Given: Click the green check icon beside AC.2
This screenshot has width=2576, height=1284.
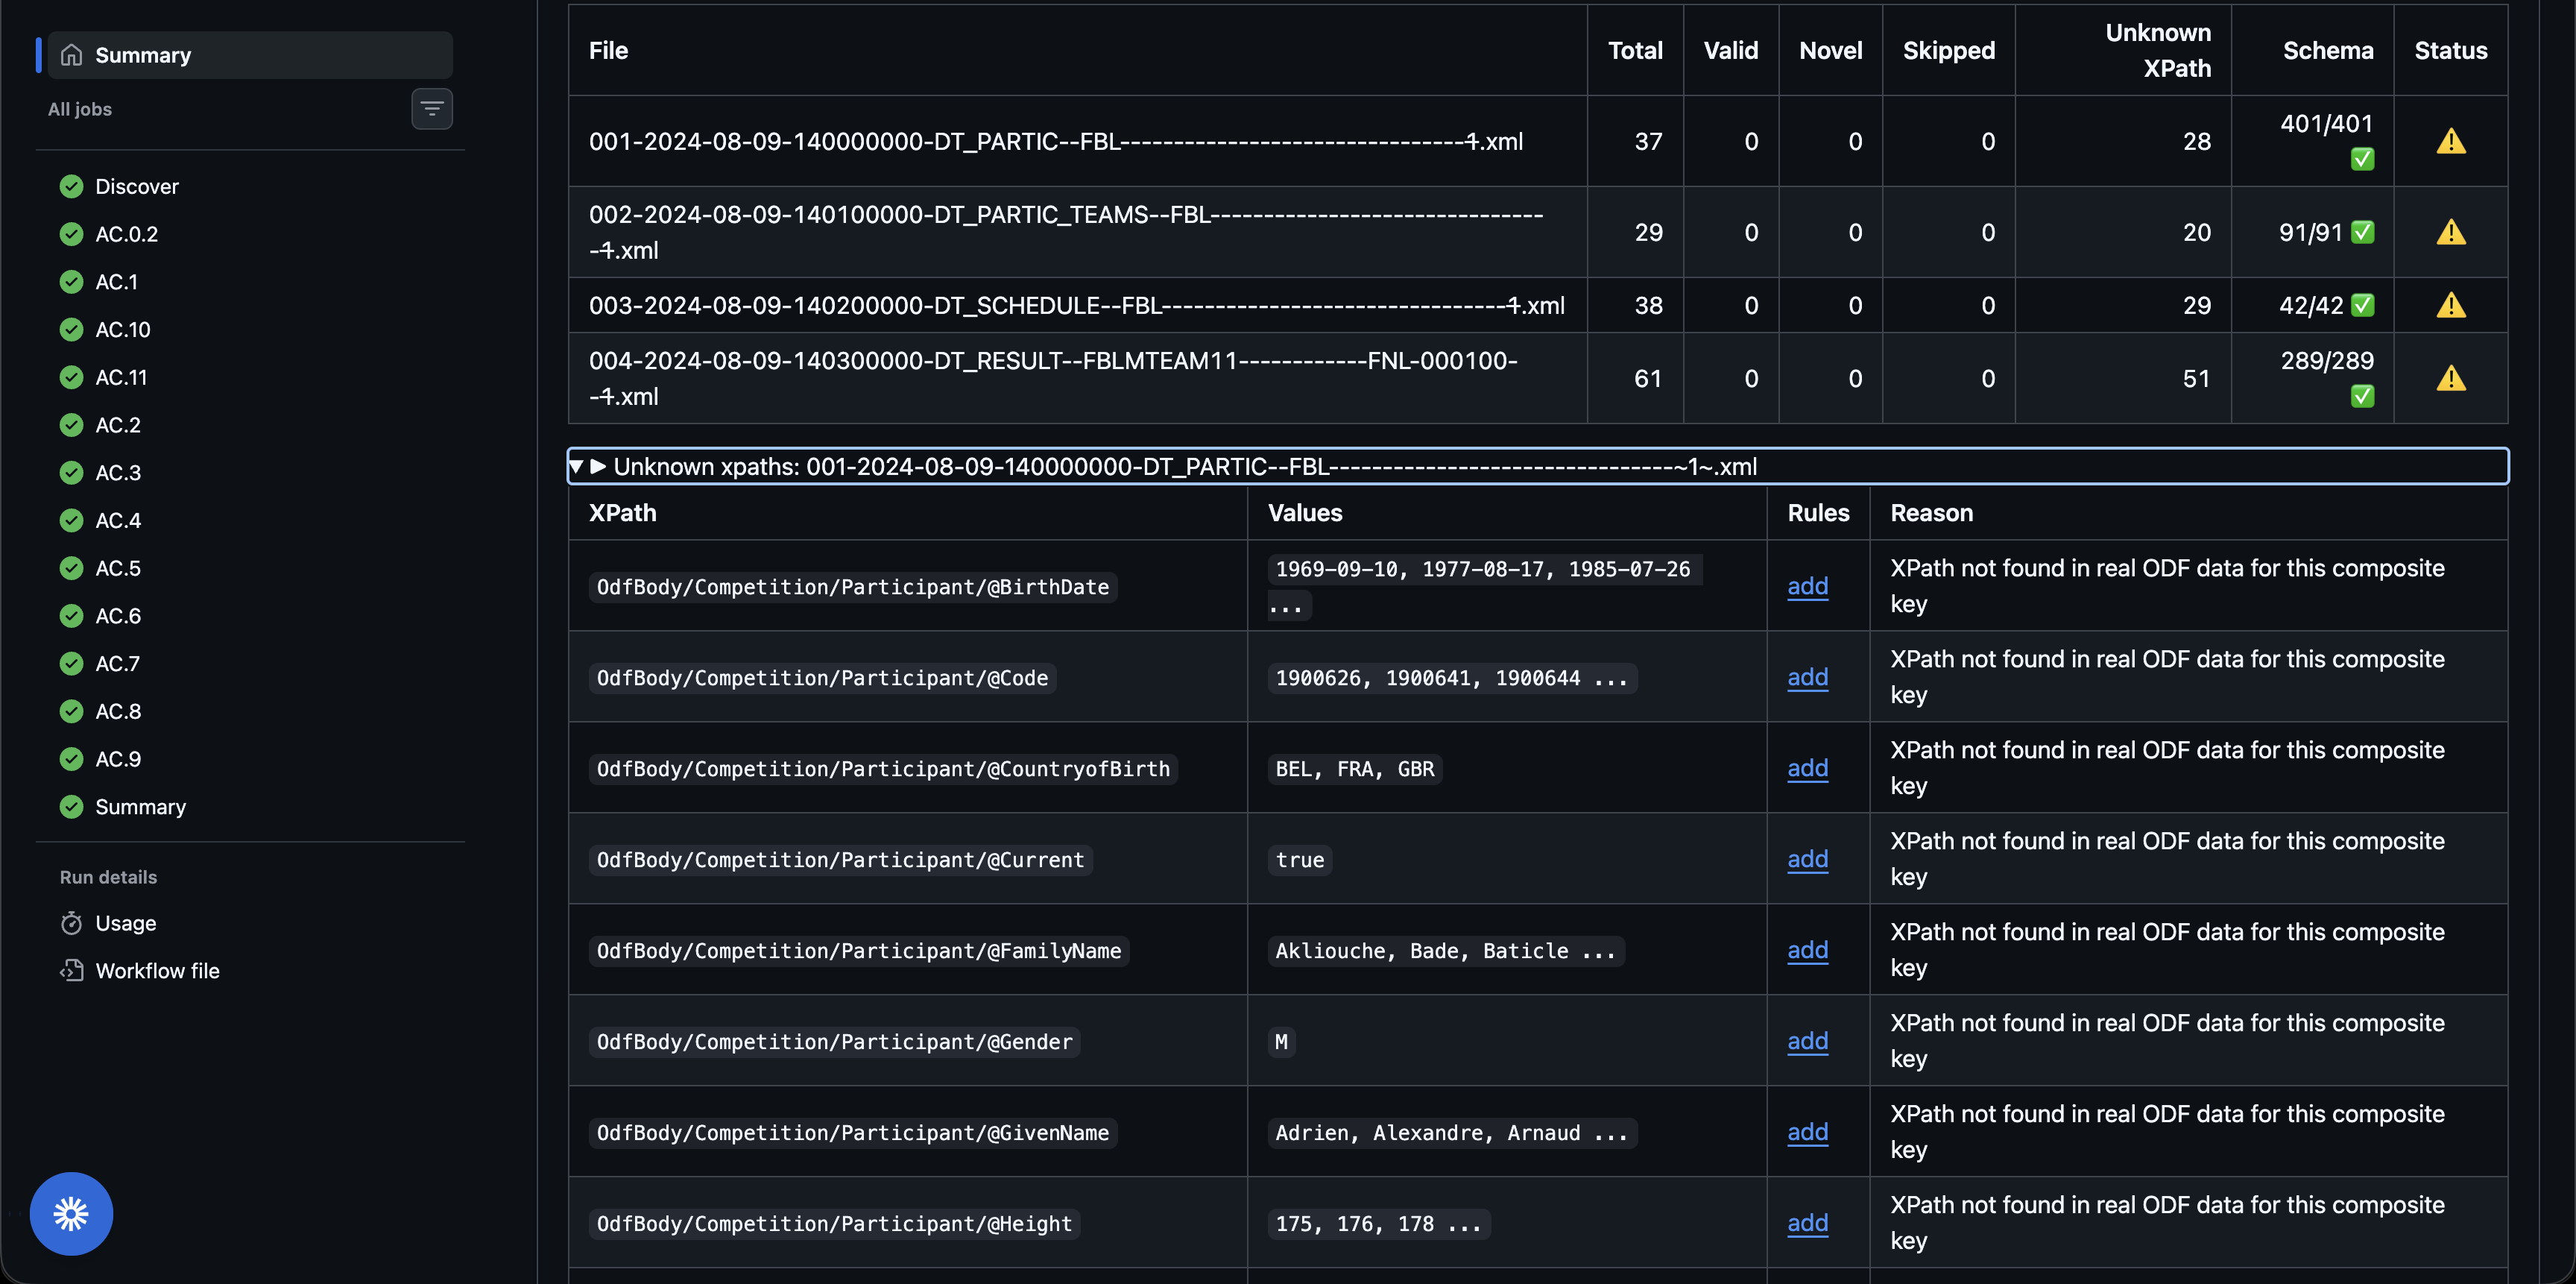Looking at the screenshot, I should point(71,425).
